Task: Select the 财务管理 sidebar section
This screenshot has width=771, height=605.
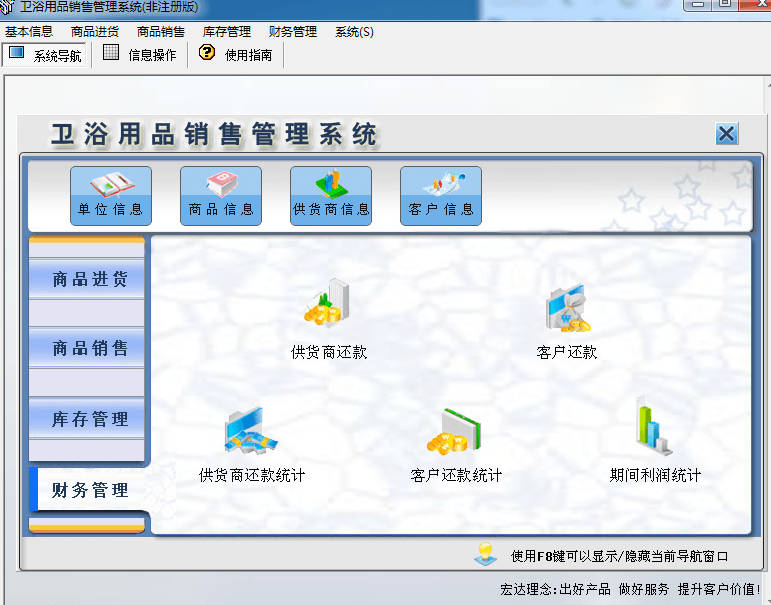Action: (x=89, y=490)
